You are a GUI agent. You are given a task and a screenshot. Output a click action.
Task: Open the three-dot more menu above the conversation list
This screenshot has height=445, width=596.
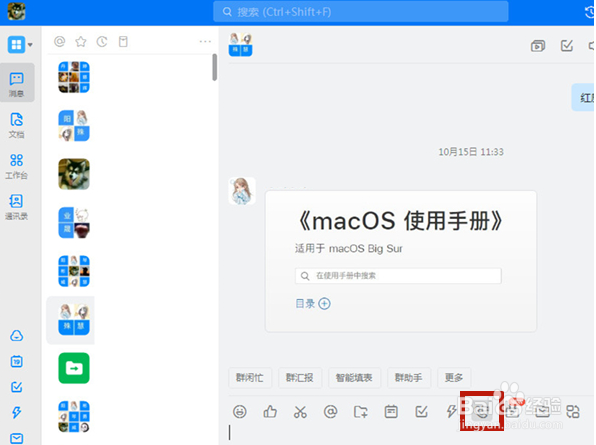tap(205, 41)
